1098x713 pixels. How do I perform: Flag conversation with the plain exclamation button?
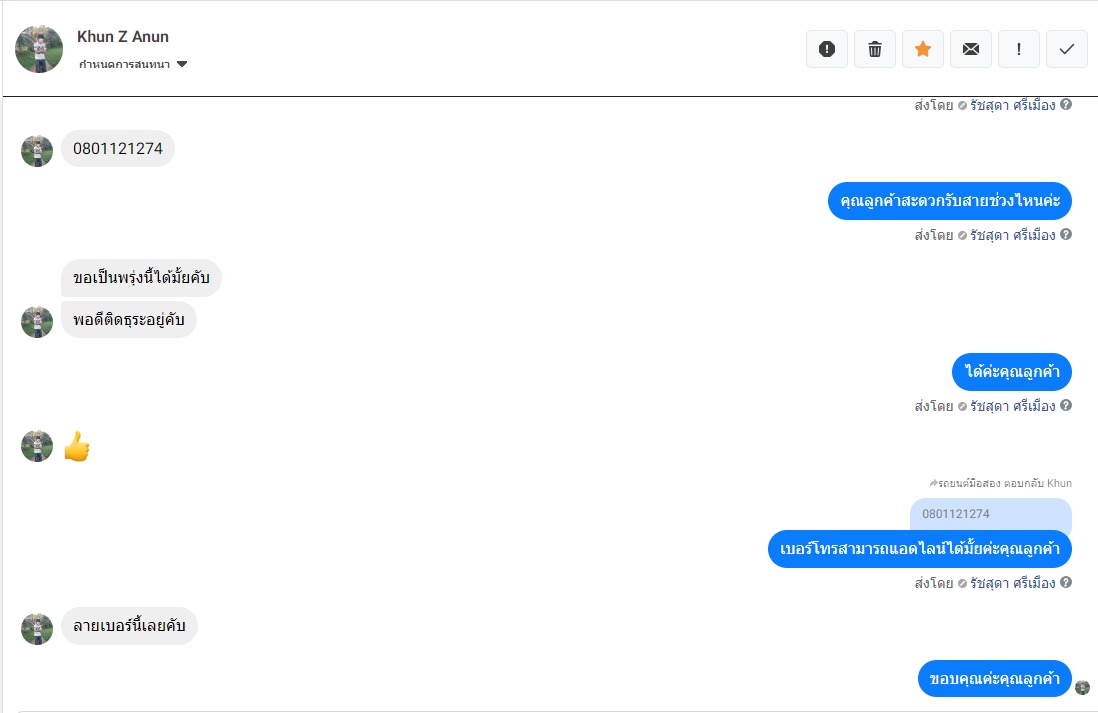tap(1019, 49)
